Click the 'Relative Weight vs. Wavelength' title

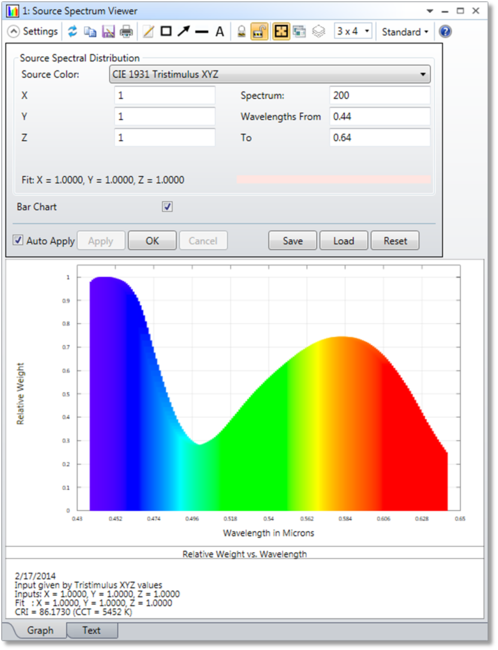coord(245,554)
